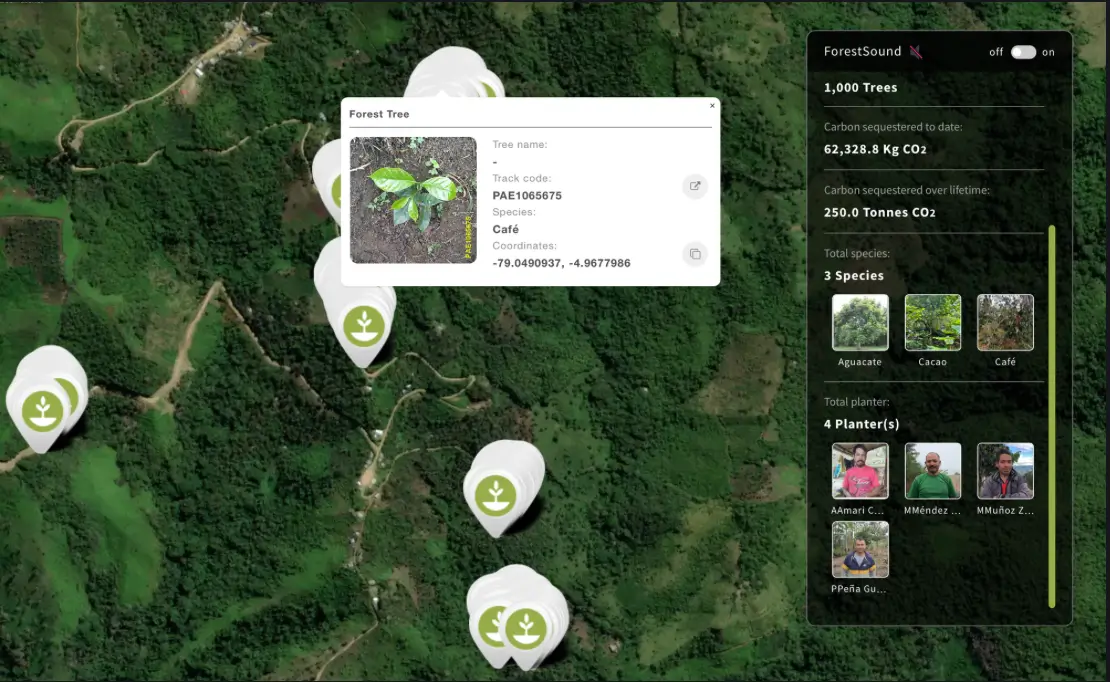The width and height of the screenshot is (1110, 682).
Task: Select the Cacao species thumbnail
Action: (932, 321)
